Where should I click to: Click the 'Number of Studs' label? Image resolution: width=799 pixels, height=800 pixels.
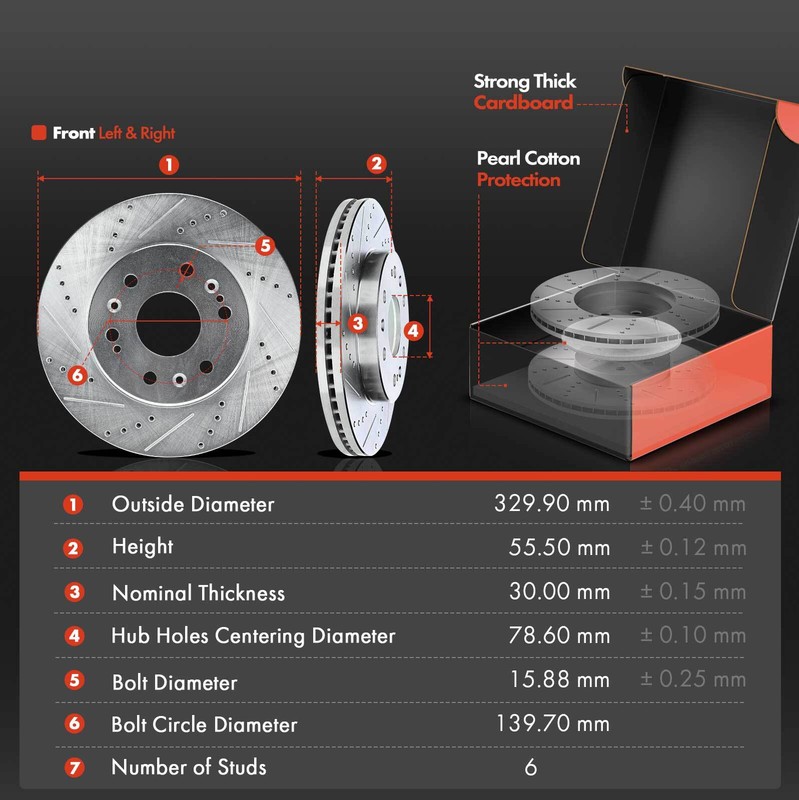(189, 767)
